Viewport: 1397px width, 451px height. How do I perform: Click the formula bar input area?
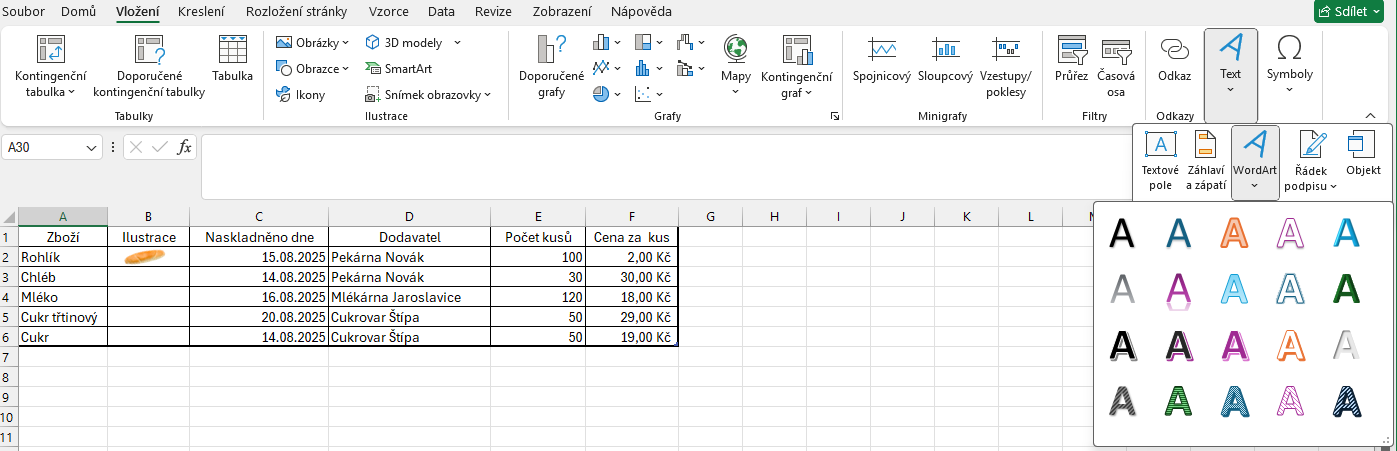[665, 167]
